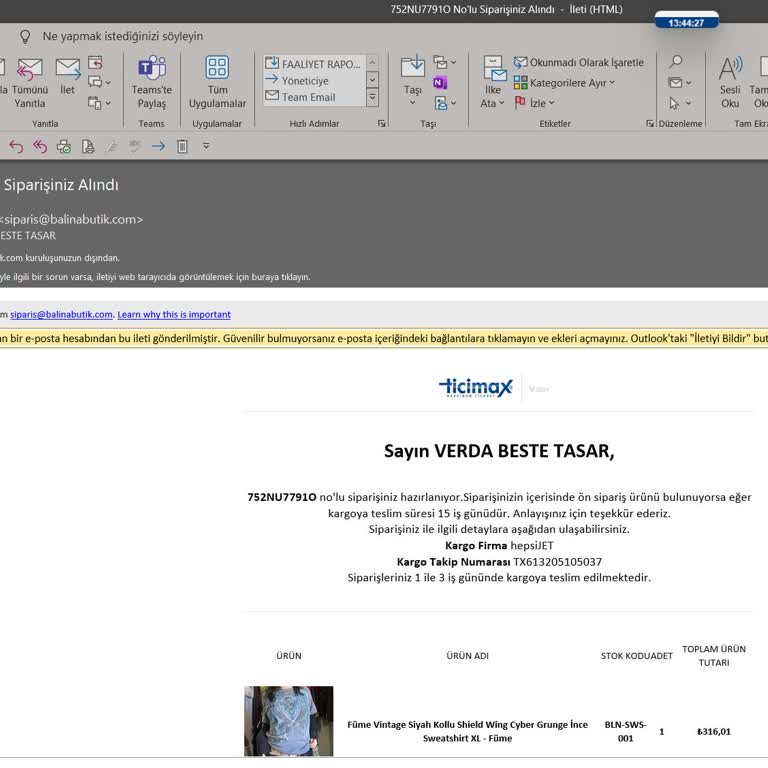Click the product name Füme Vintage Siyah Kollu text
Viewport: 768px width, 768px height.
pos(467,731)
